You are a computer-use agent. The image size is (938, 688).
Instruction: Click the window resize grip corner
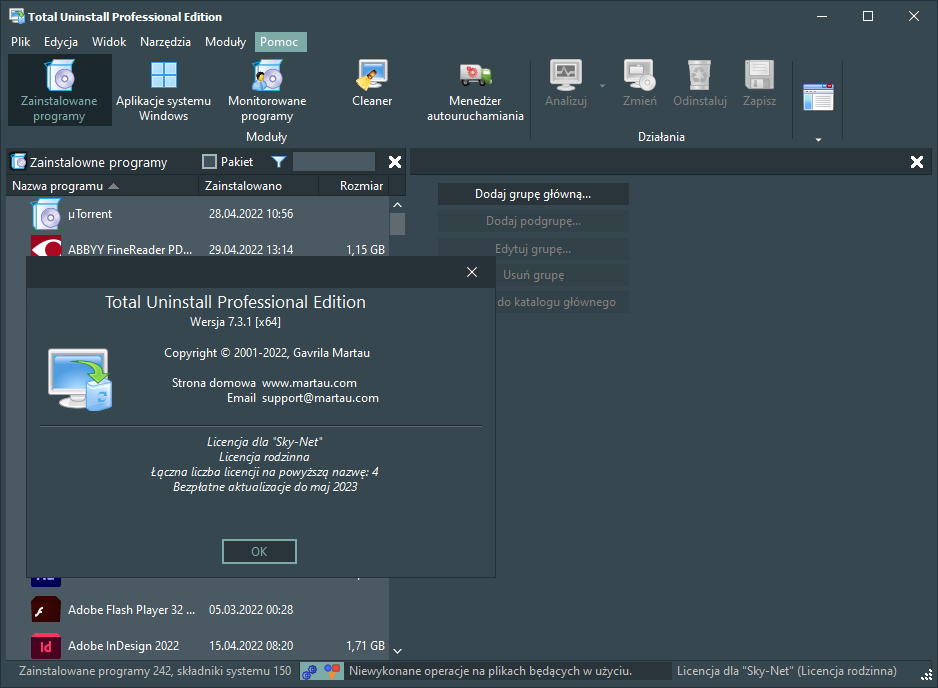tap(926, 676)
